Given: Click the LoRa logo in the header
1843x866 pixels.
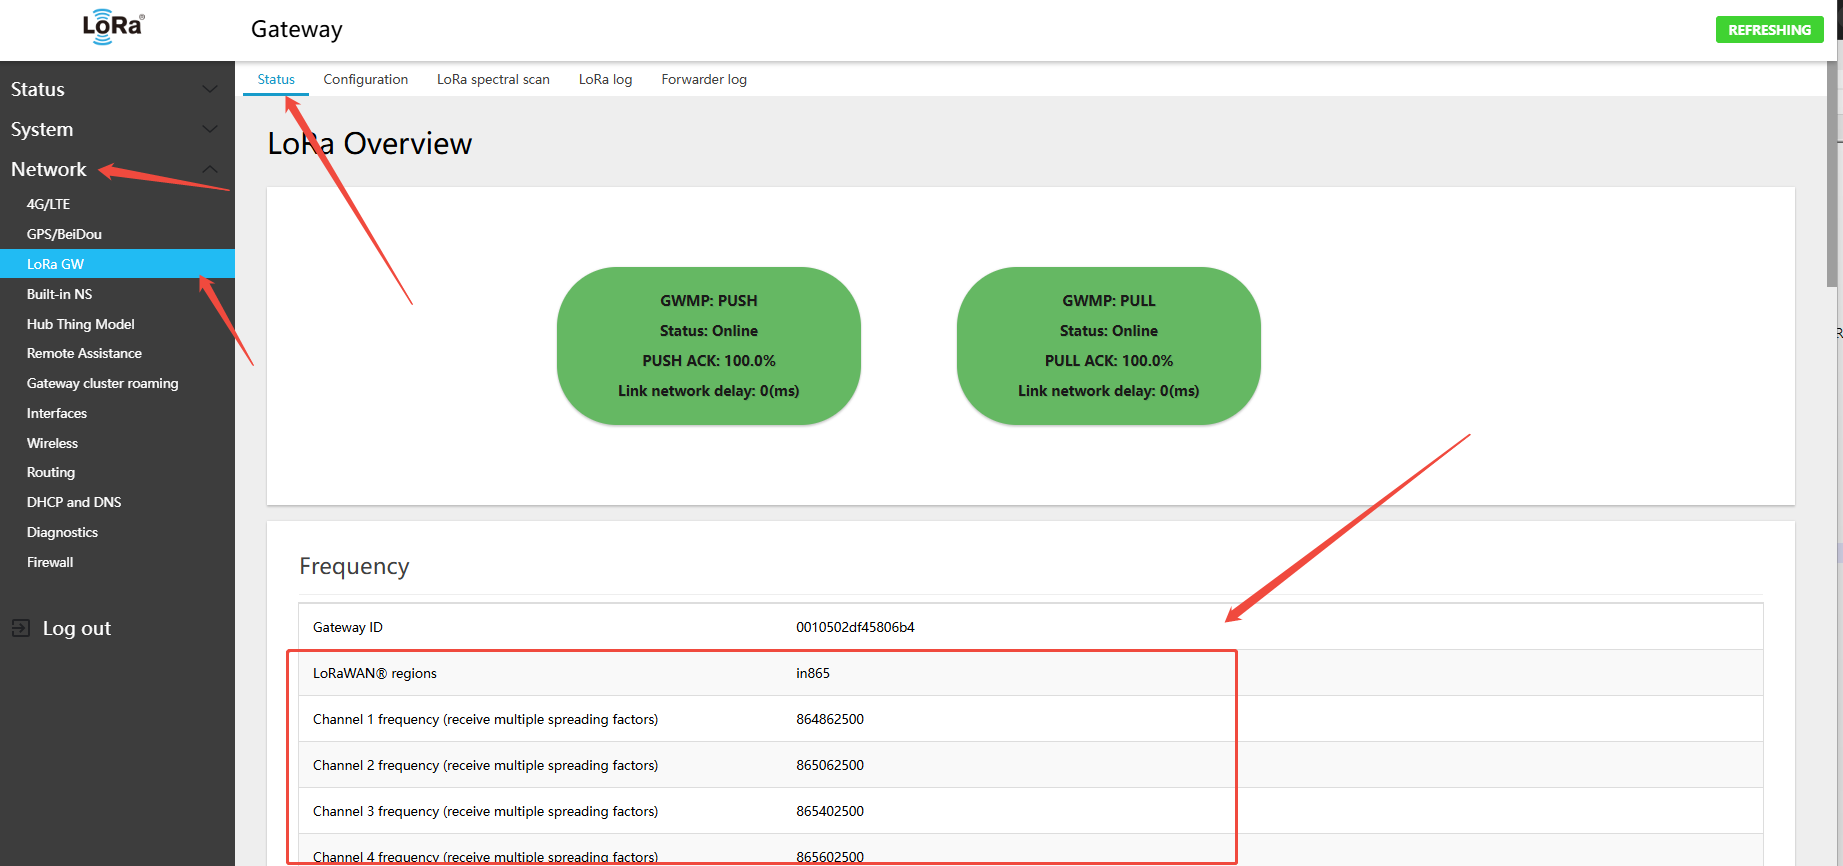Looking at the screenshot, I should 113,27.
